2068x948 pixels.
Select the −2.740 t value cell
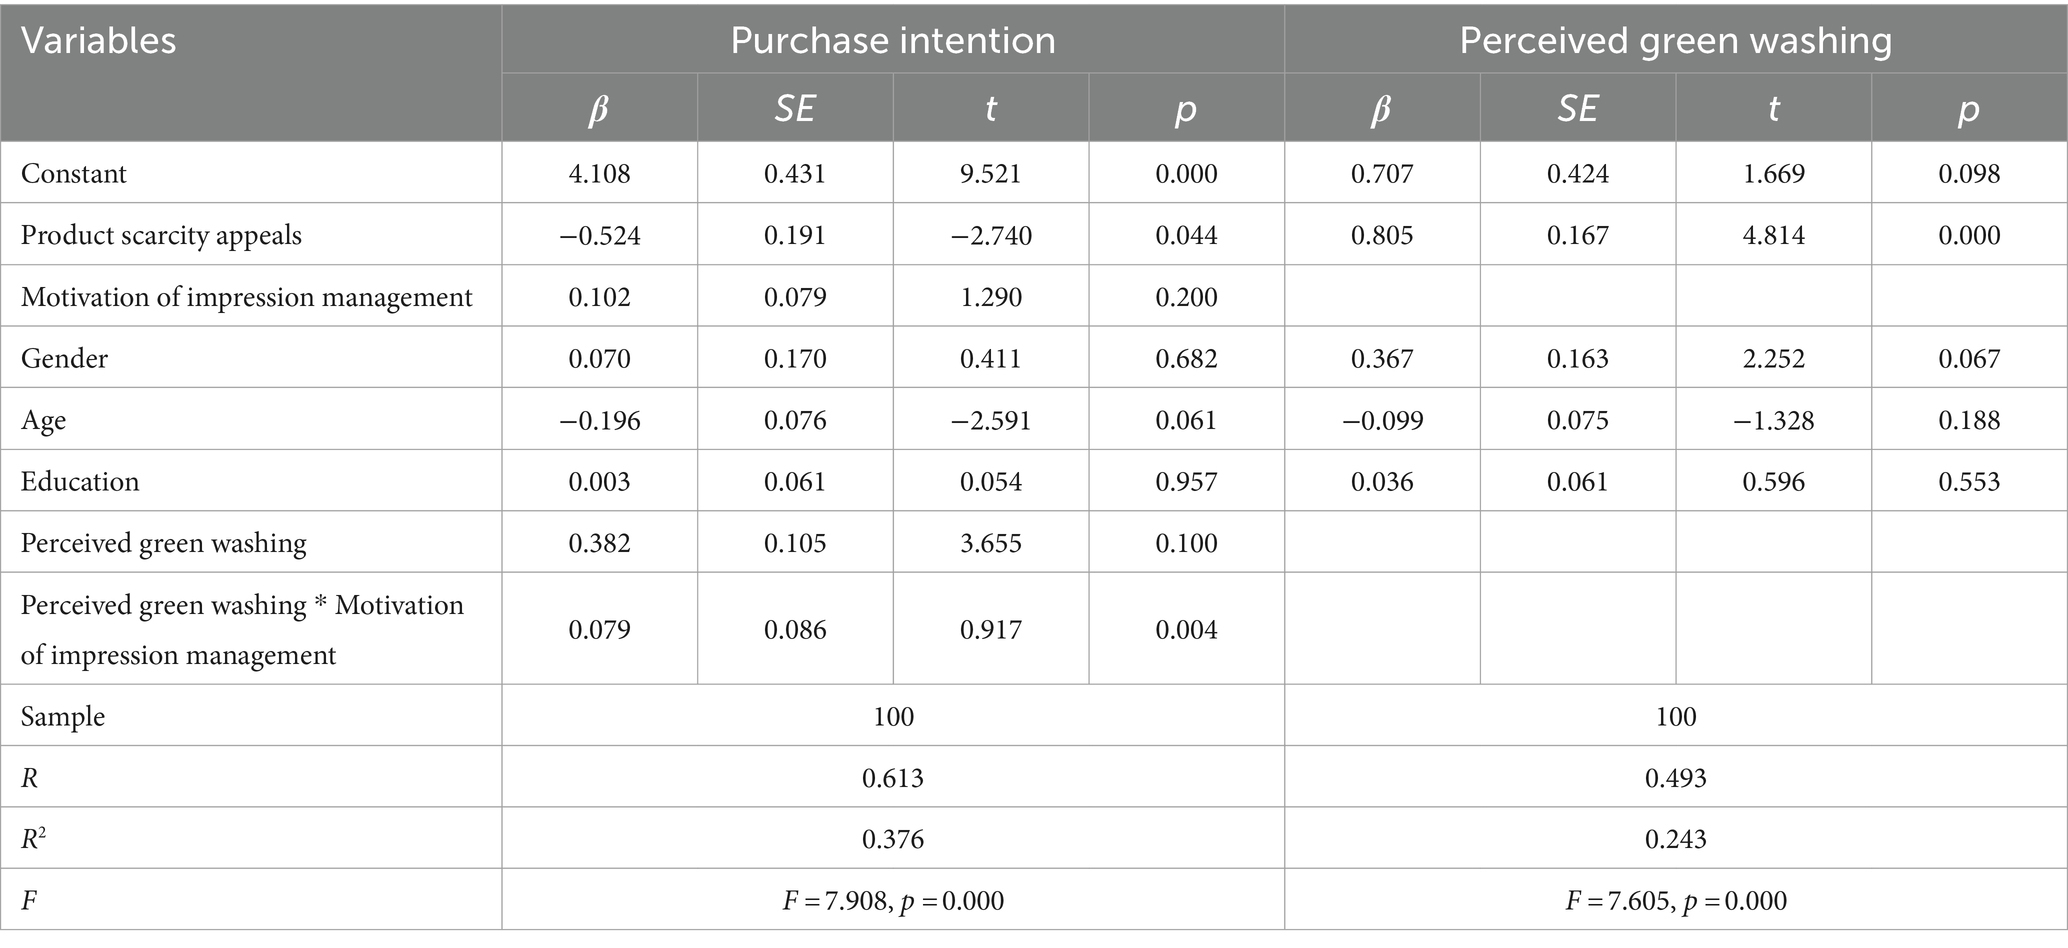991,235
